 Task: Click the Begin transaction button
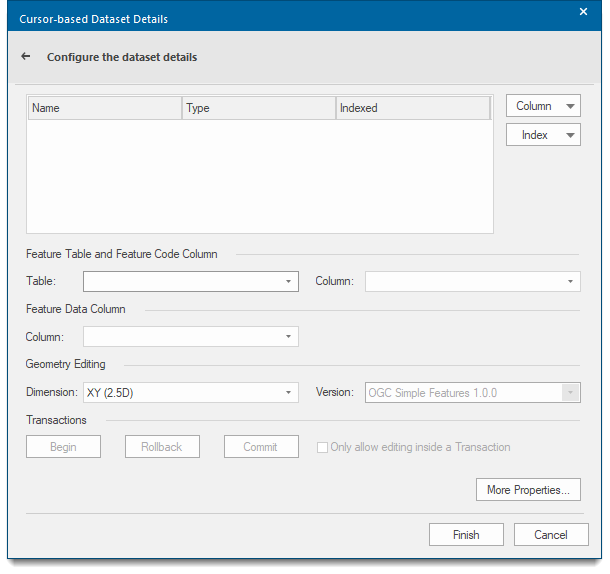click(63, 447)
